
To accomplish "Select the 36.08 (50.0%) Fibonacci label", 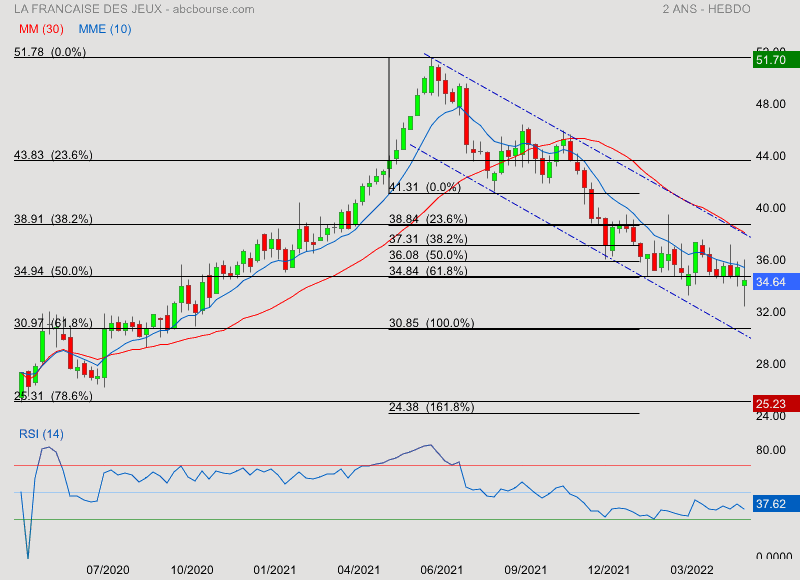I will tap(428, 255).
